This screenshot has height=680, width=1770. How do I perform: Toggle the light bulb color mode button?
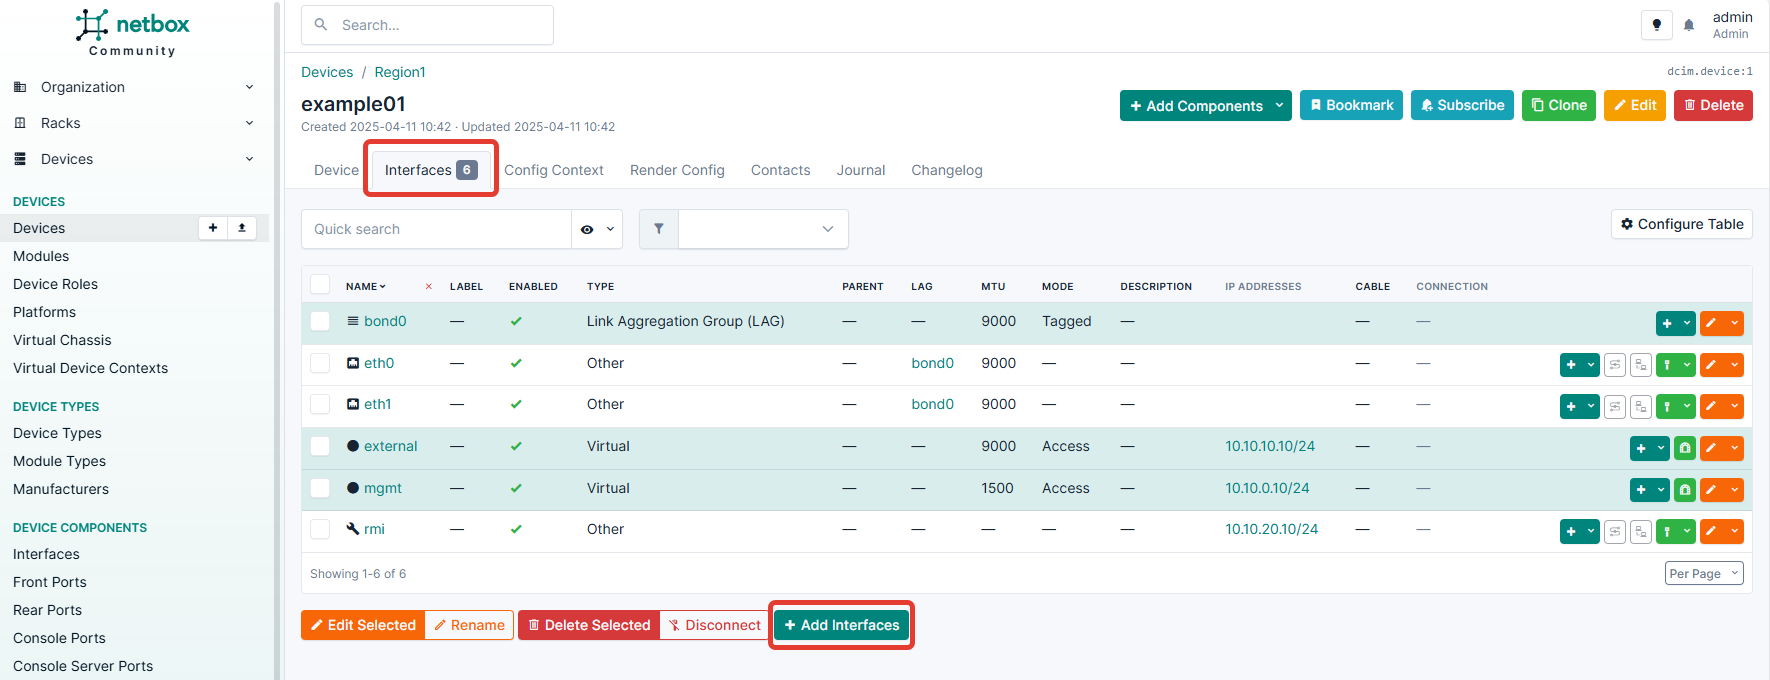(1656, 25)
